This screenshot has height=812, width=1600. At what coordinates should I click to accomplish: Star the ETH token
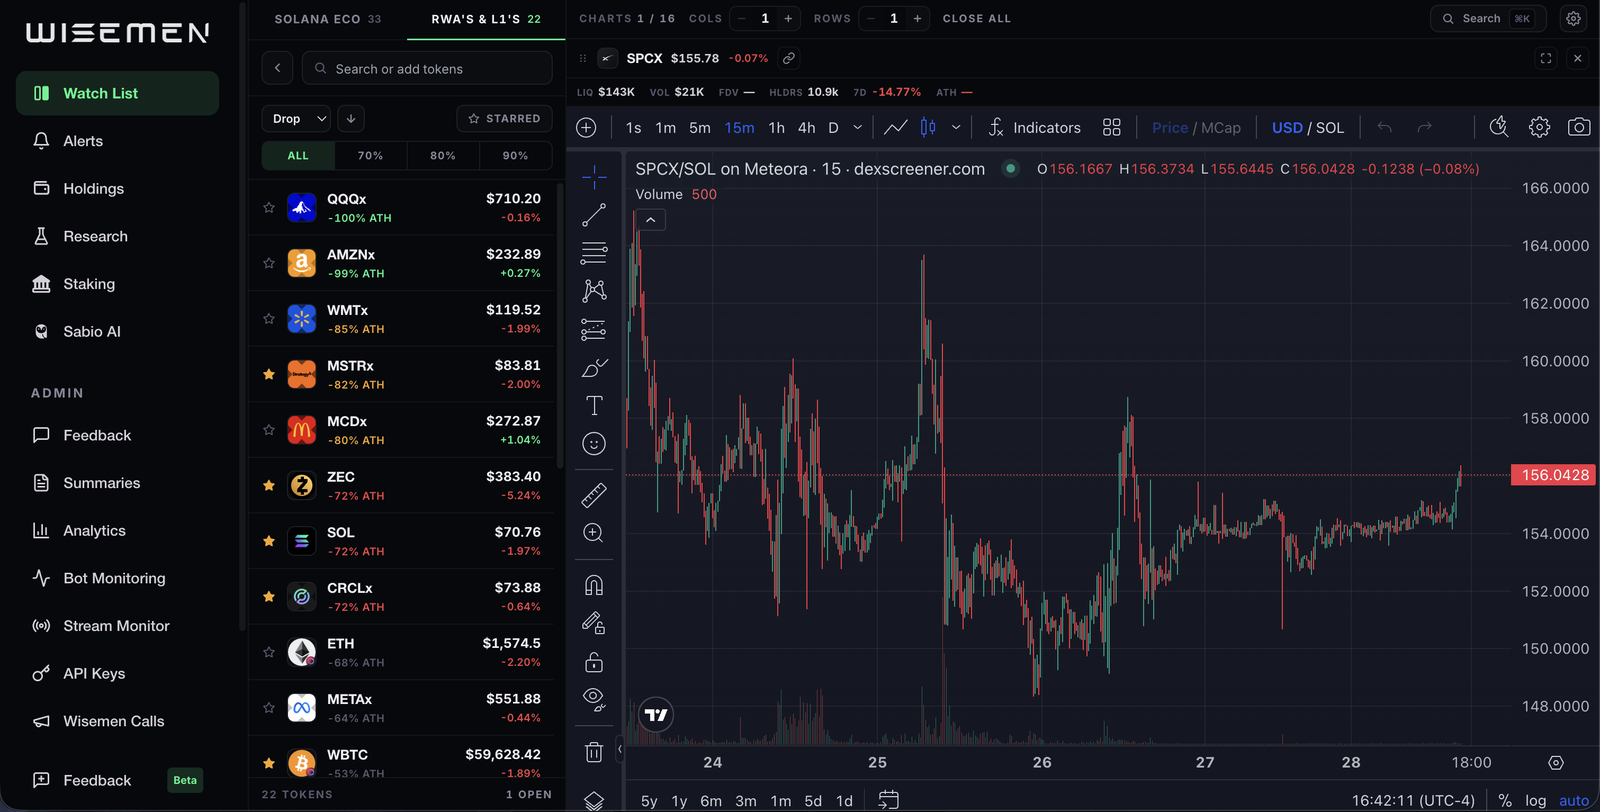(x=269, y=652)
